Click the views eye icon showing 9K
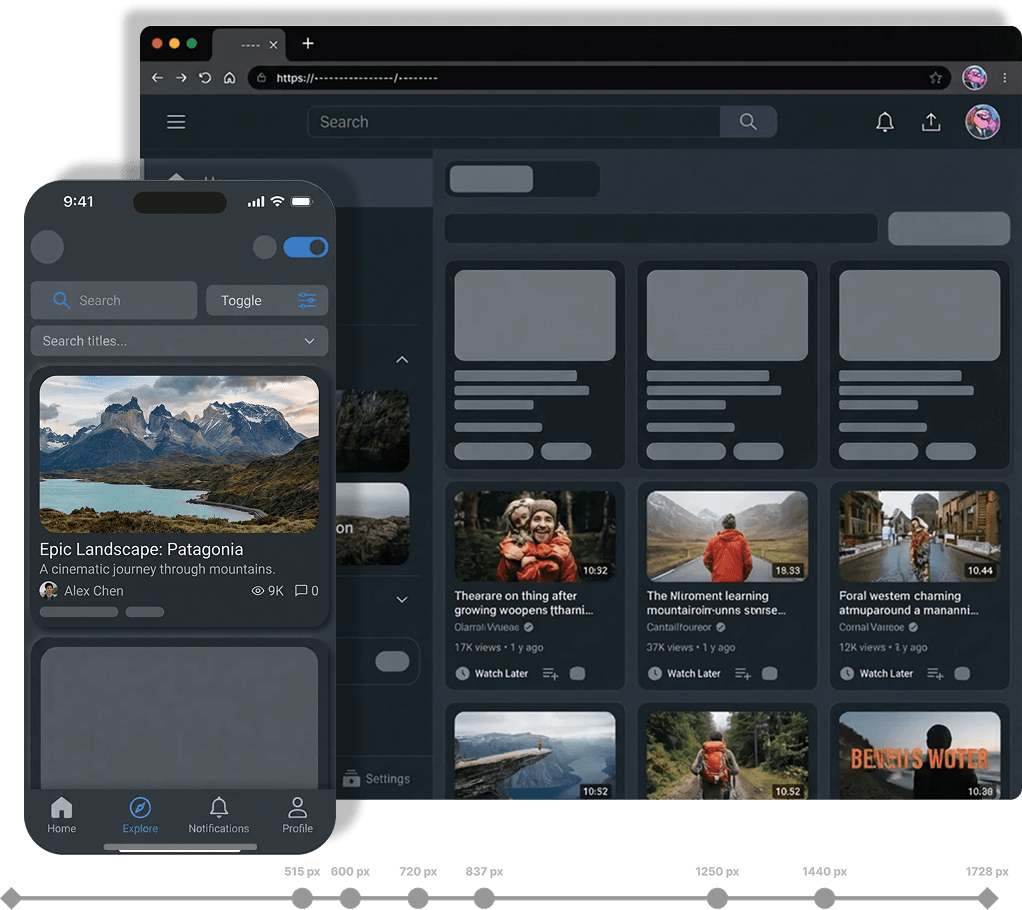The image size is (1022, 910). (258, 591)
